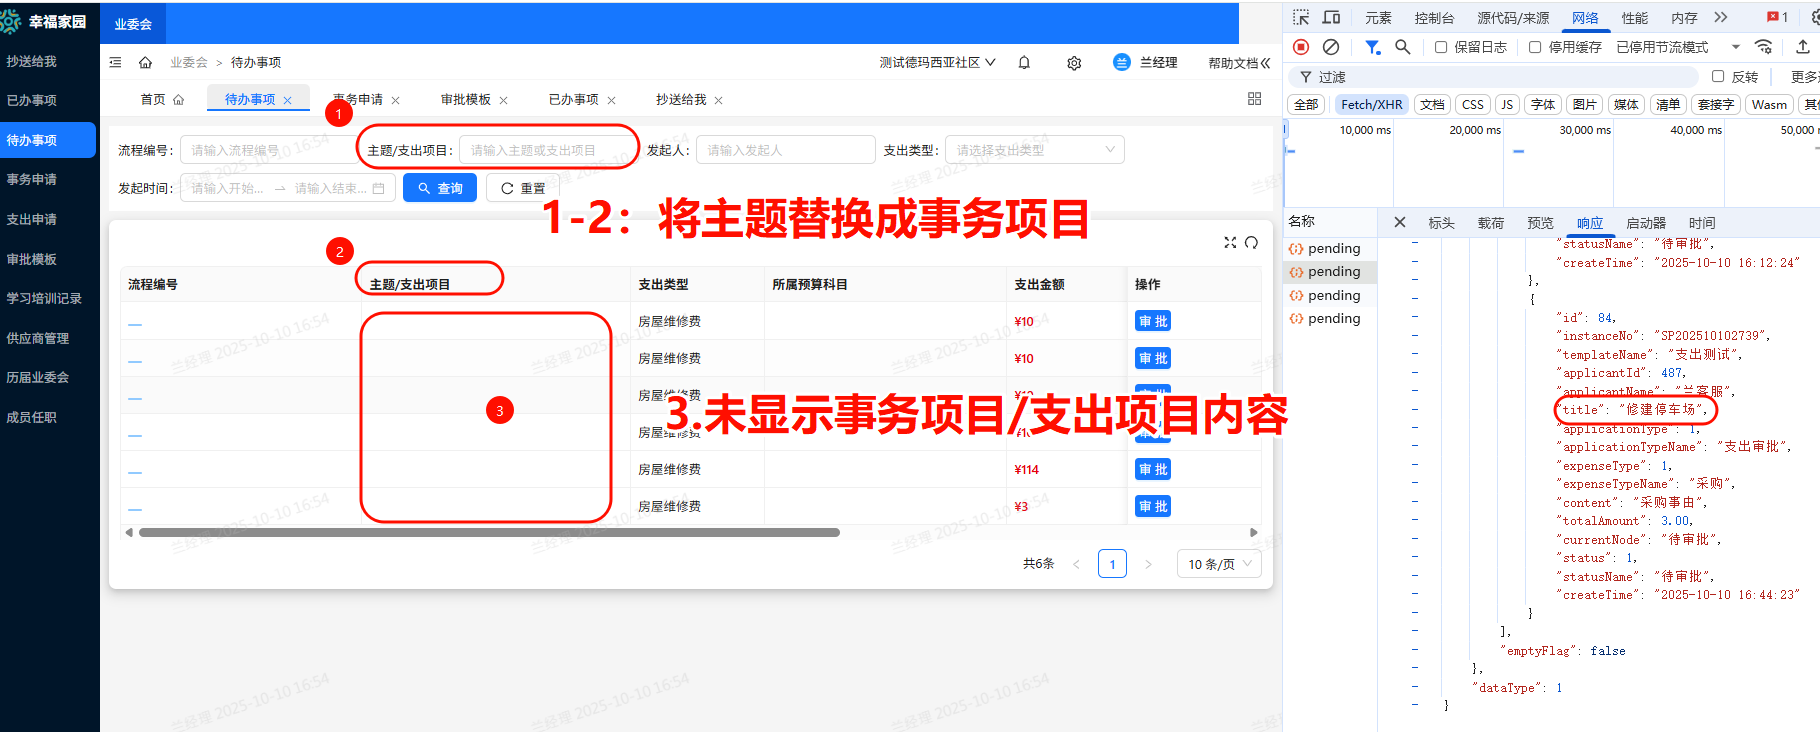This screenshot has height=732, width=1820.
Task: Close the 抄送给我 tab
Action: click(x=719, y=100)
